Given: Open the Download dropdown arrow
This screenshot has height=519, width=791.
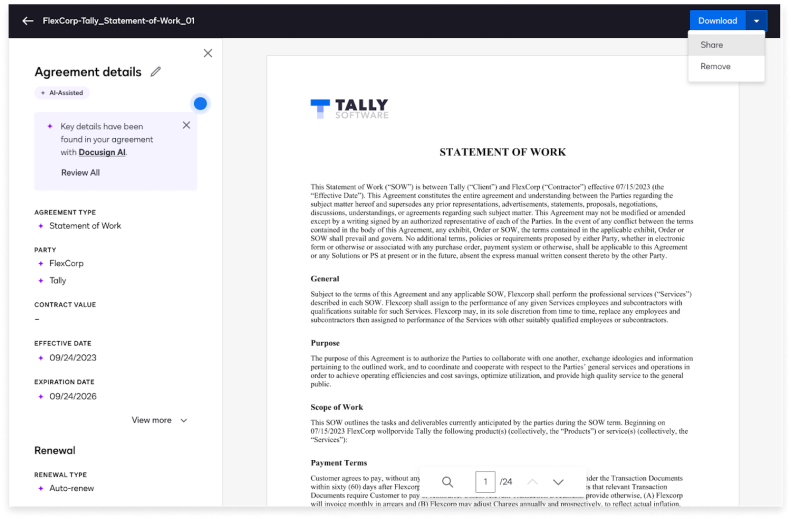Looking at the screenshot, I should [x=756, y=21].
